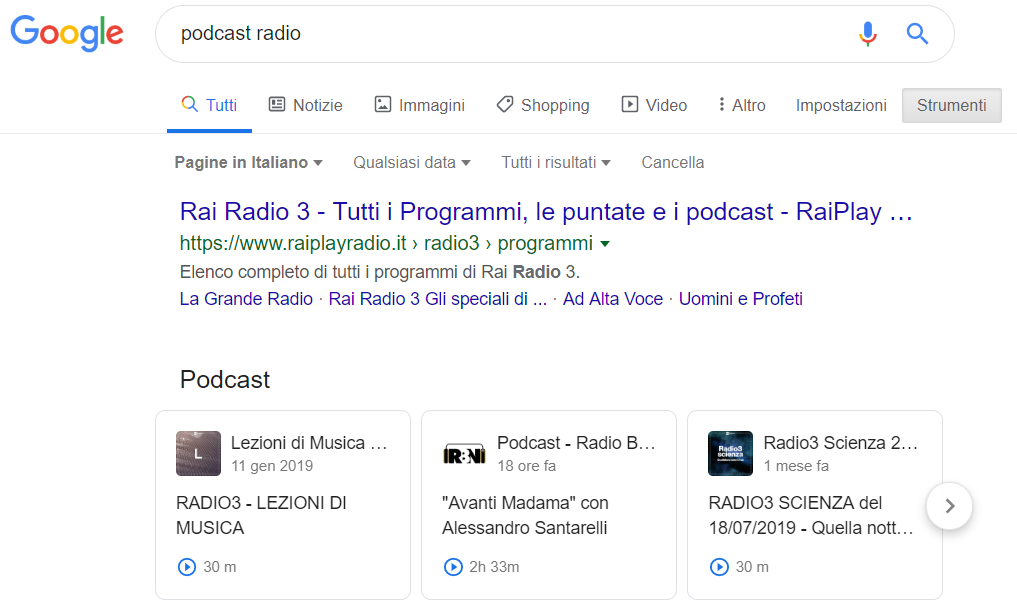Switch to the Notizie tab
The image size is (1017, 616).
(x=305, y=105)
